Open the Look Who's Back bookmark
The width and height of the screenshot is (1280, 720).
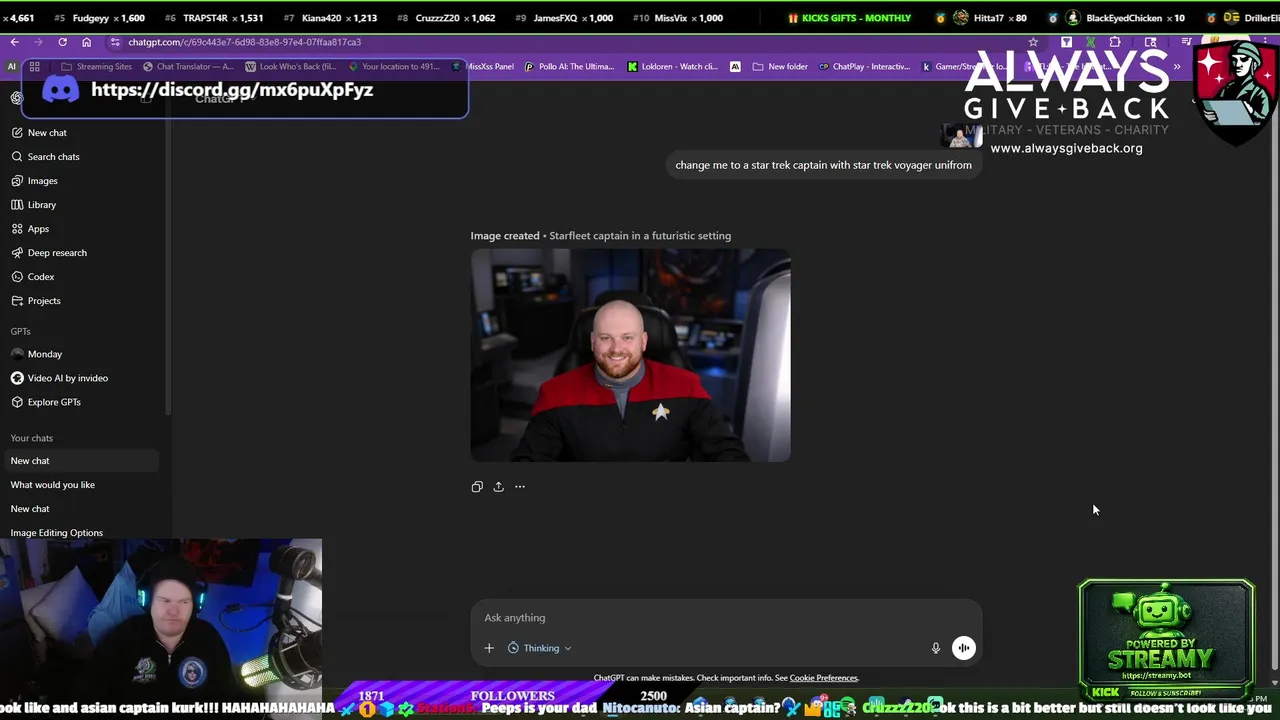point(290,67)
